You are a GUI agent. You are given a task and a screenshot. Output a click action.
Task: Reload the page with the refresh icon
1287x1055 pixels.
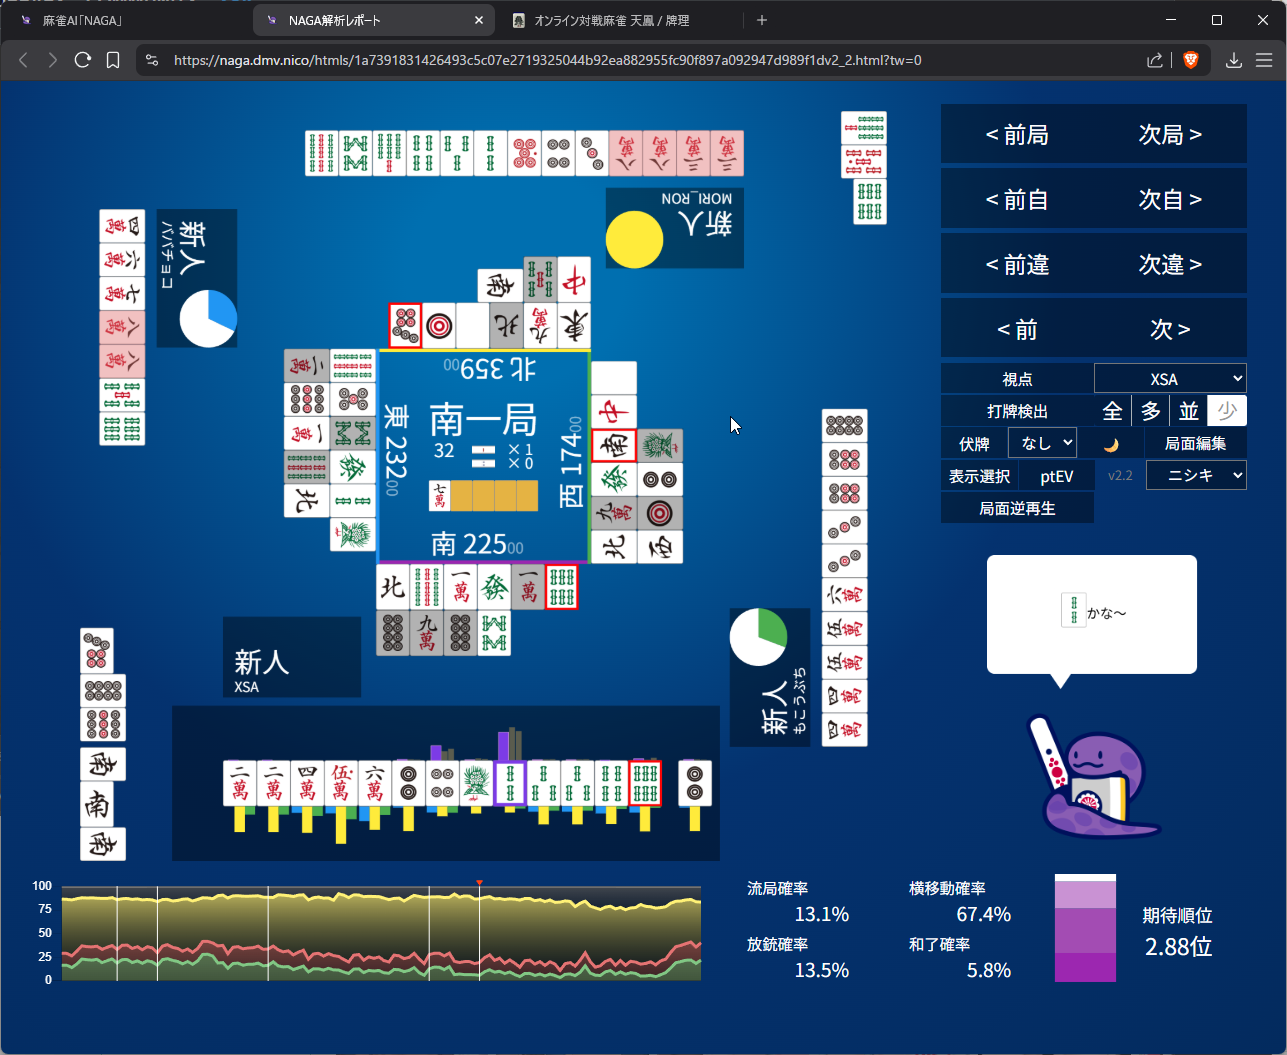tap(83, 60)
